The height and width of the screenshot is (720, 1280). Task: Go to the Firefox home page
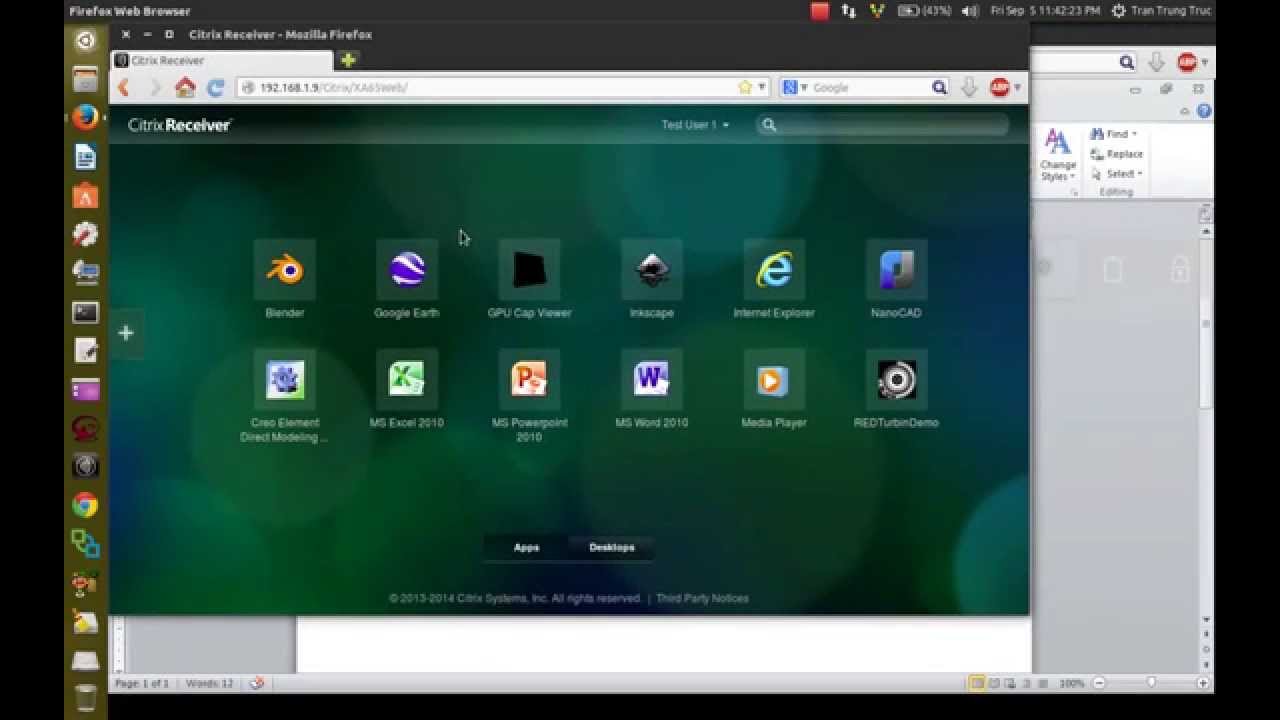click(x=185, y=88)
